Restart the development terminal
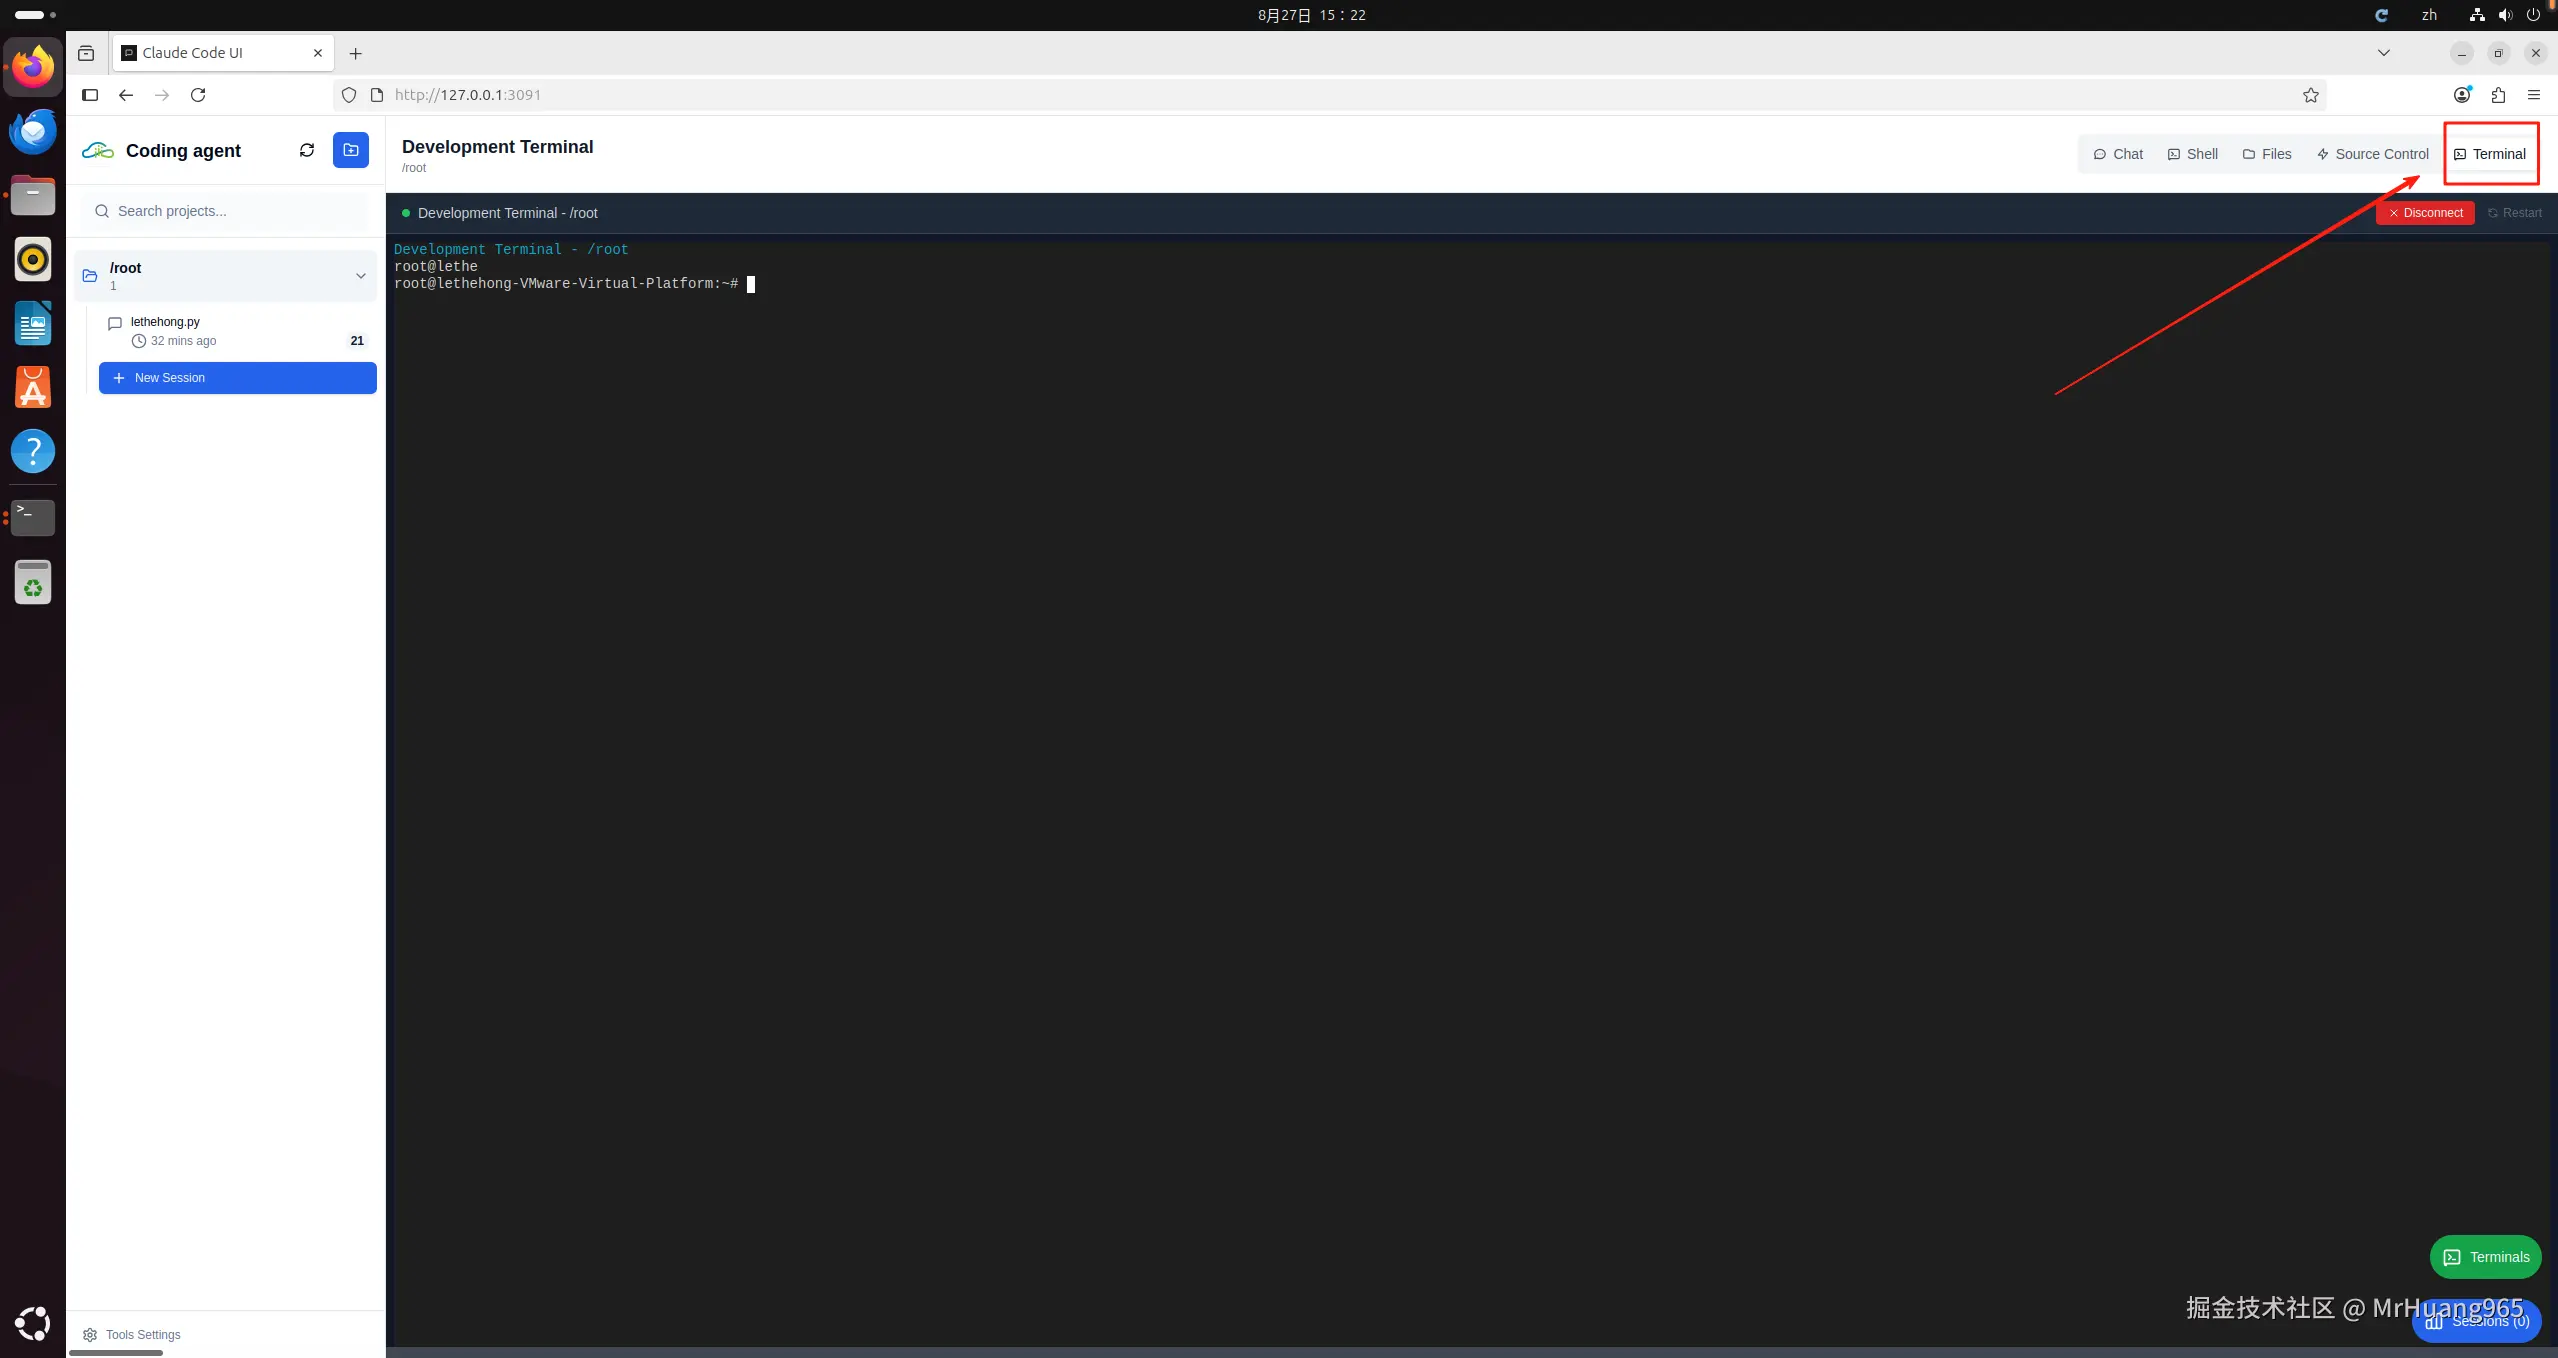This screenshot has width=2558, height=1358. click(x=2514, y=213)
